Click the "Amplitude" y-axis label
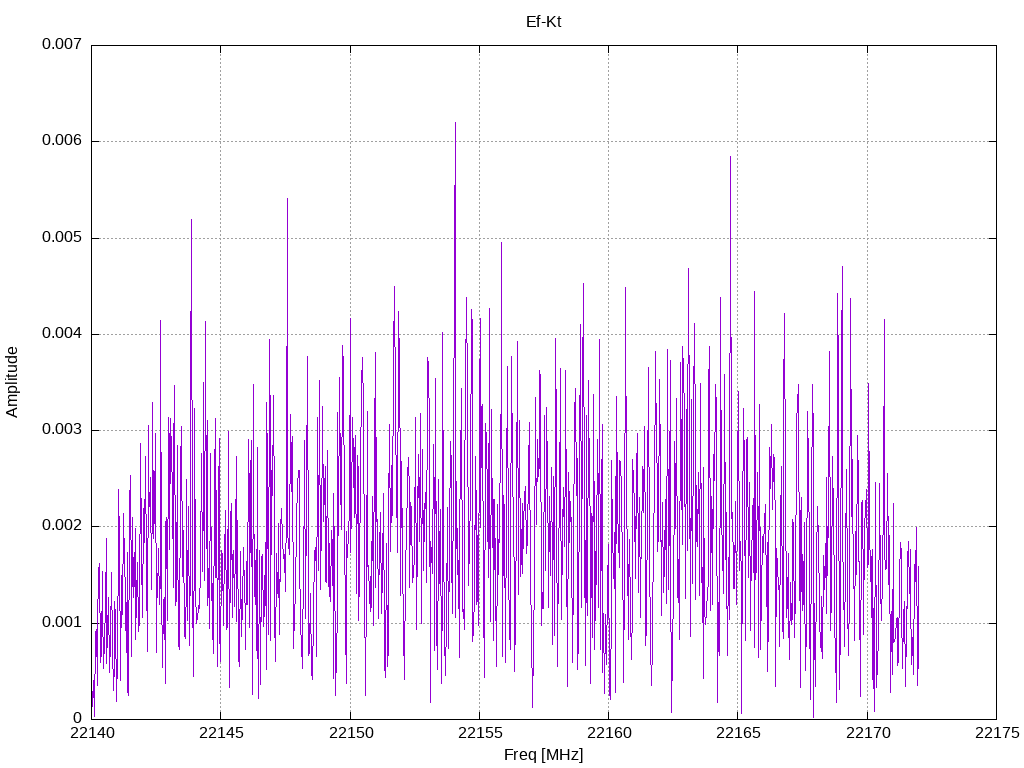 click(x=12, y=382)
